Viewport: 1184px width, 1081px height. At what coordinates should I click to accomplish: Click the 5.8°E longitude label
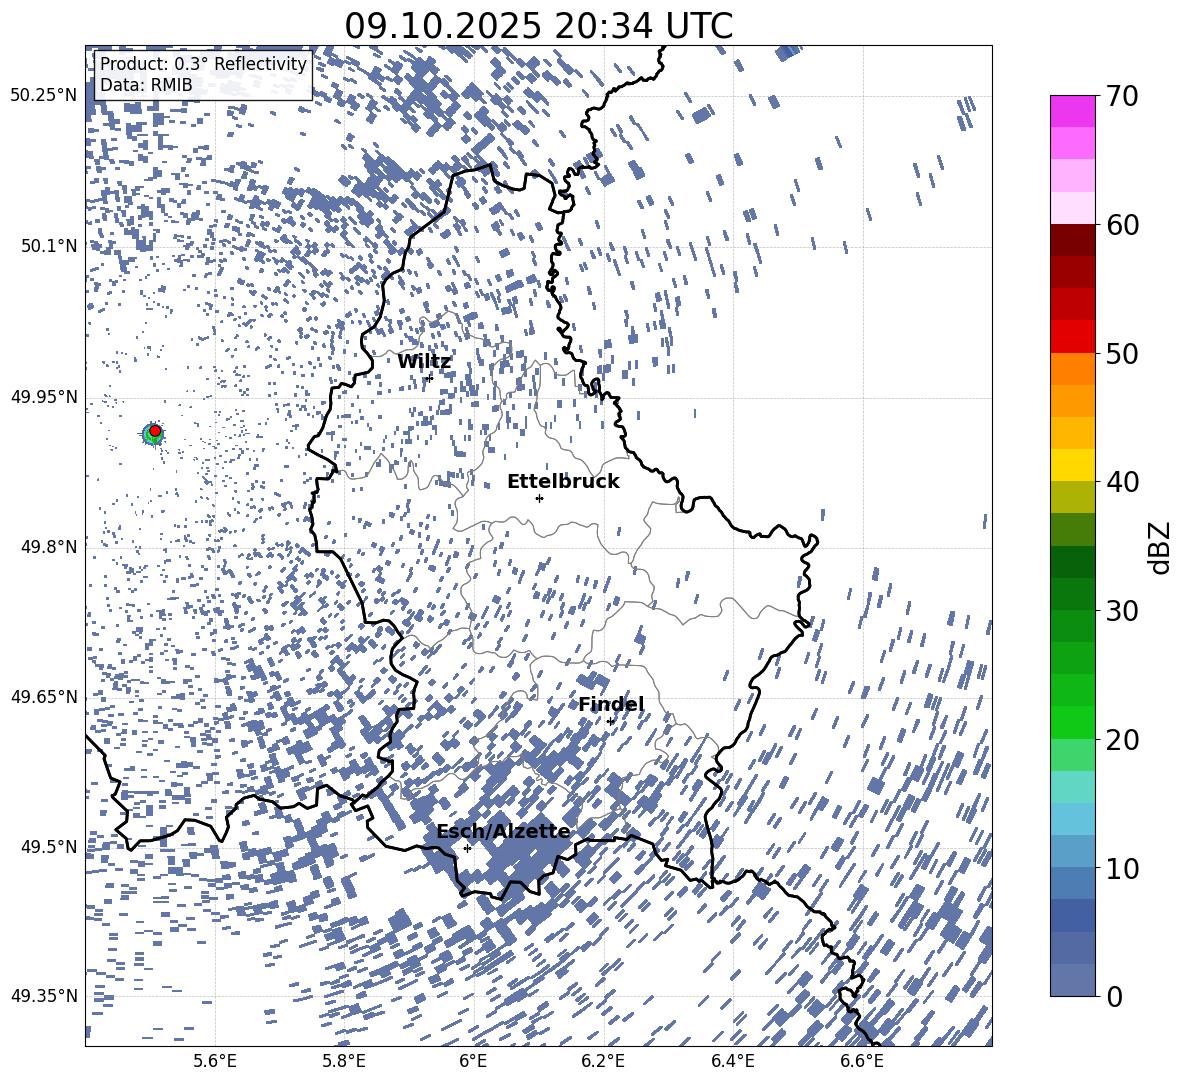(x=344, y=1061)
